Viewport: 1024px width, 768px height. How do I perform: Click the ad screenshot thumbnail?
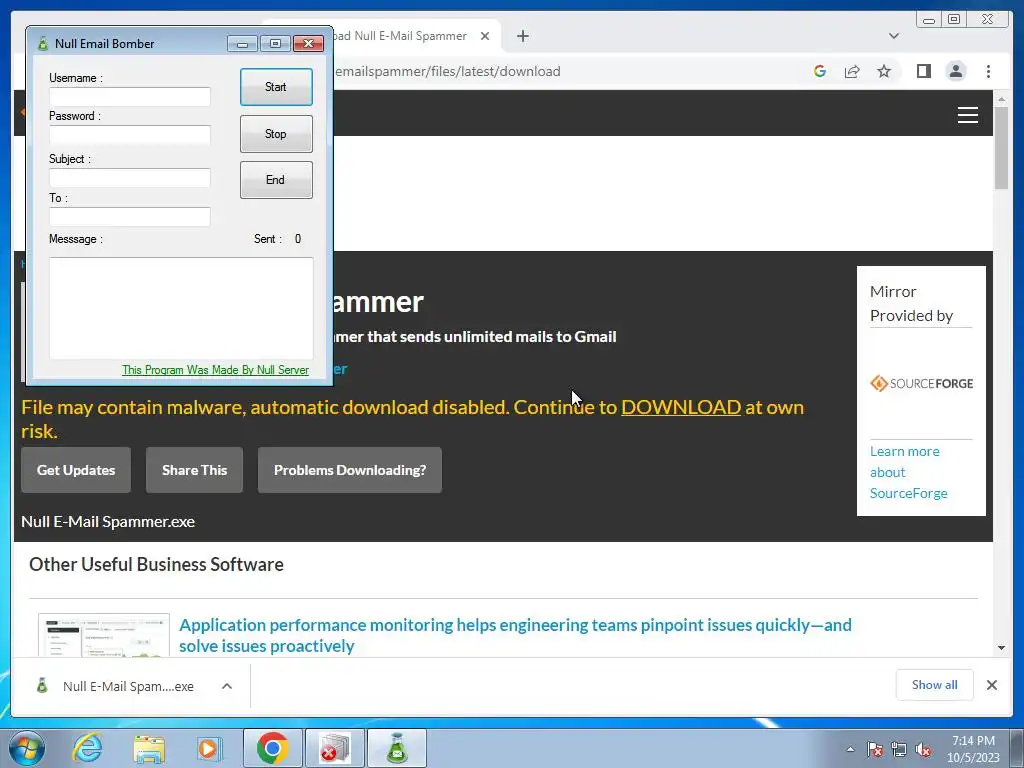tap(104, 635)
